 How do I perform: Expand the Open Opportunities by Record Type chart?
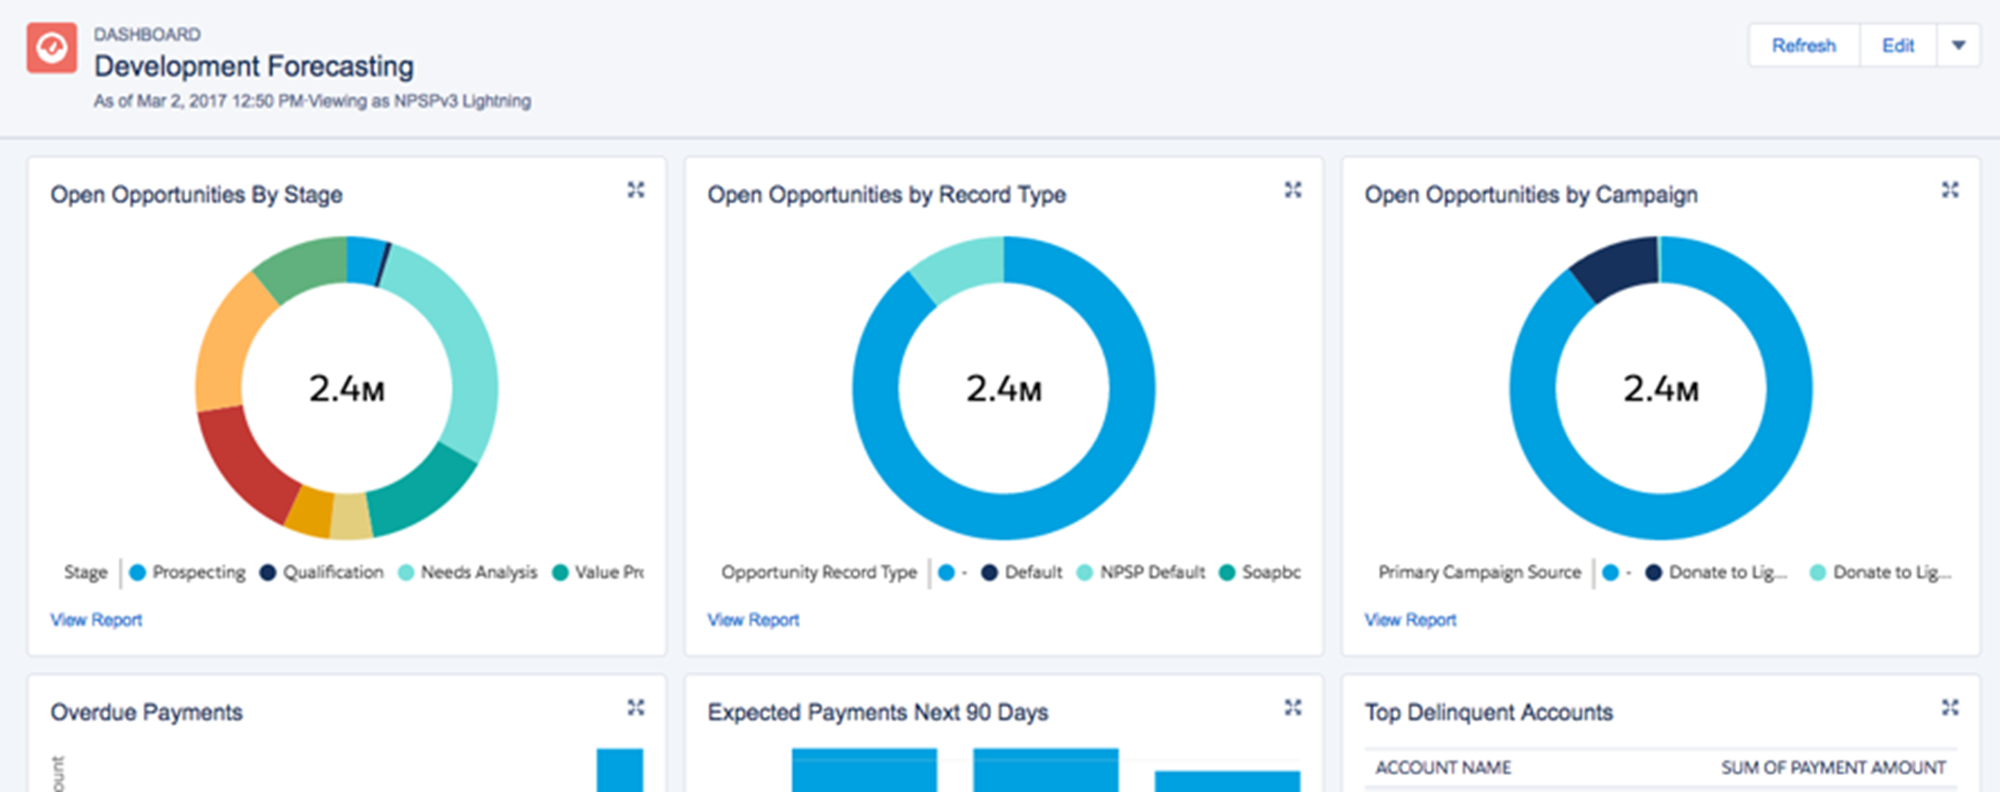(1292, 190)
